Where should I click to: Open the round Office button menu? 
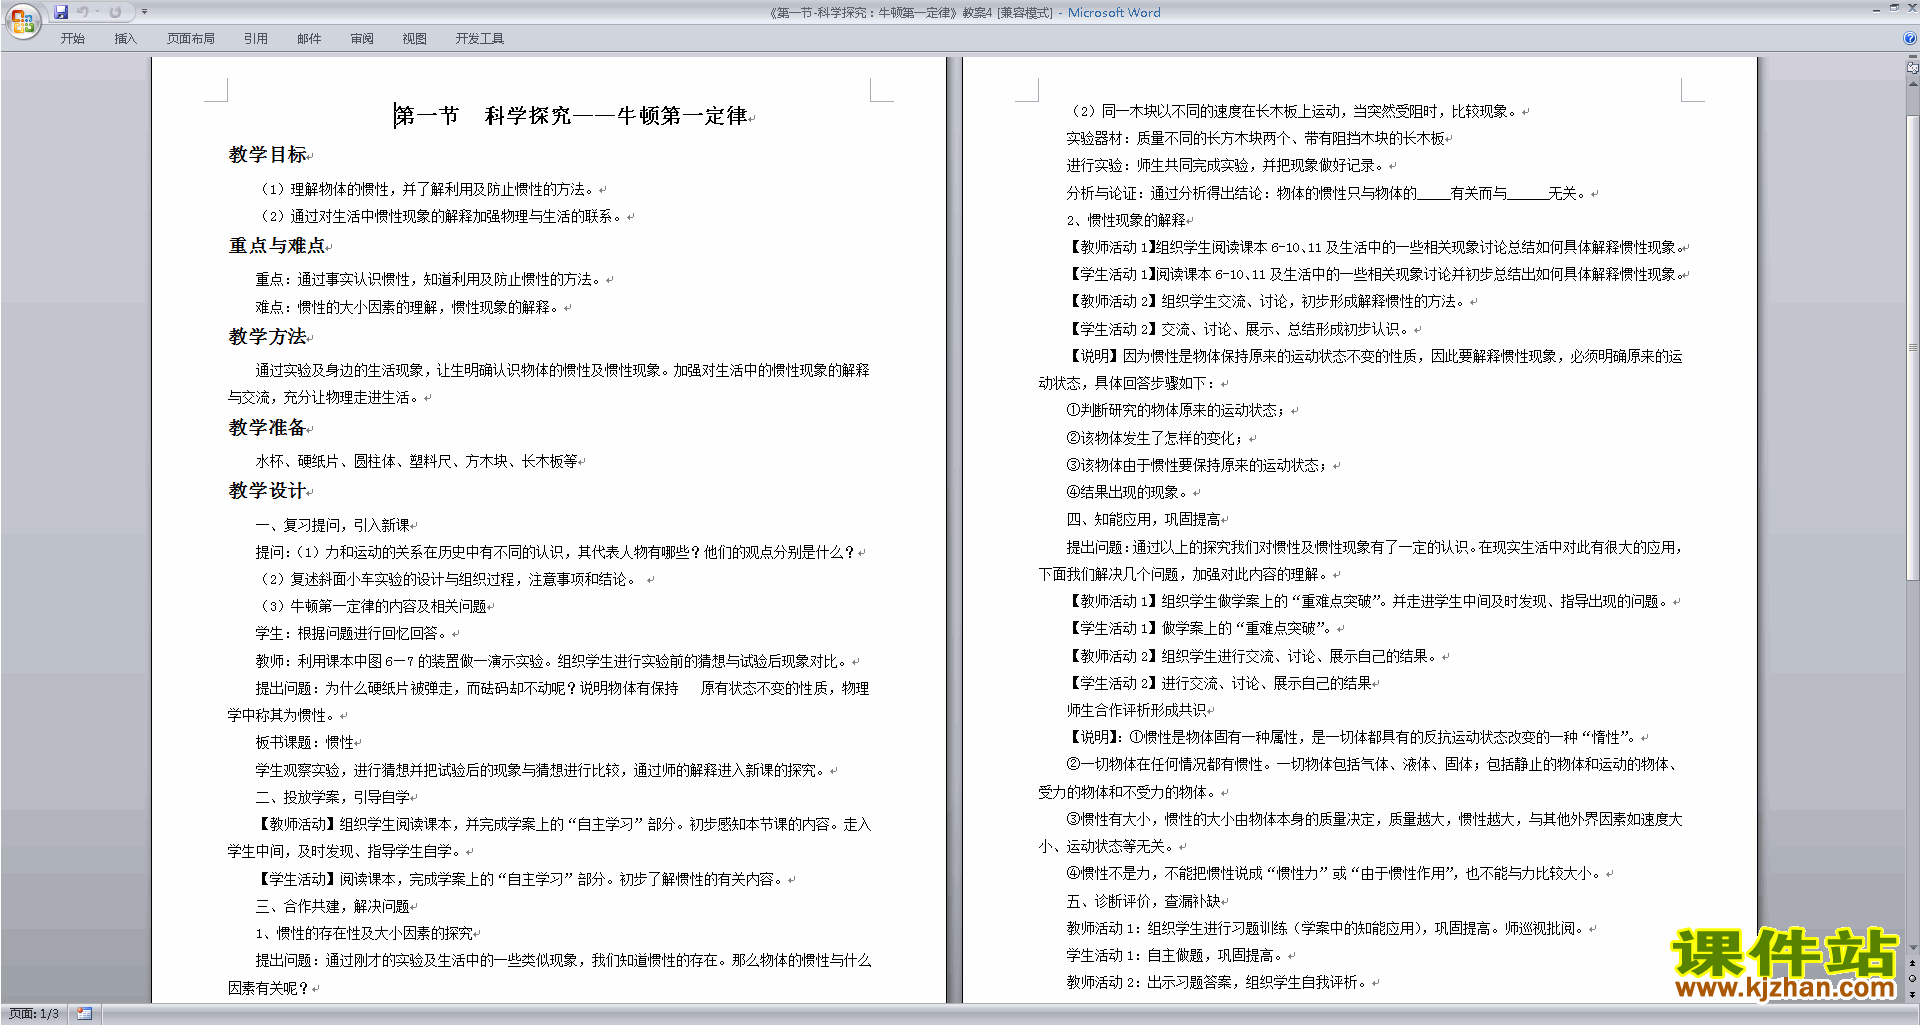pyautogui.click(x=22, y=20)
